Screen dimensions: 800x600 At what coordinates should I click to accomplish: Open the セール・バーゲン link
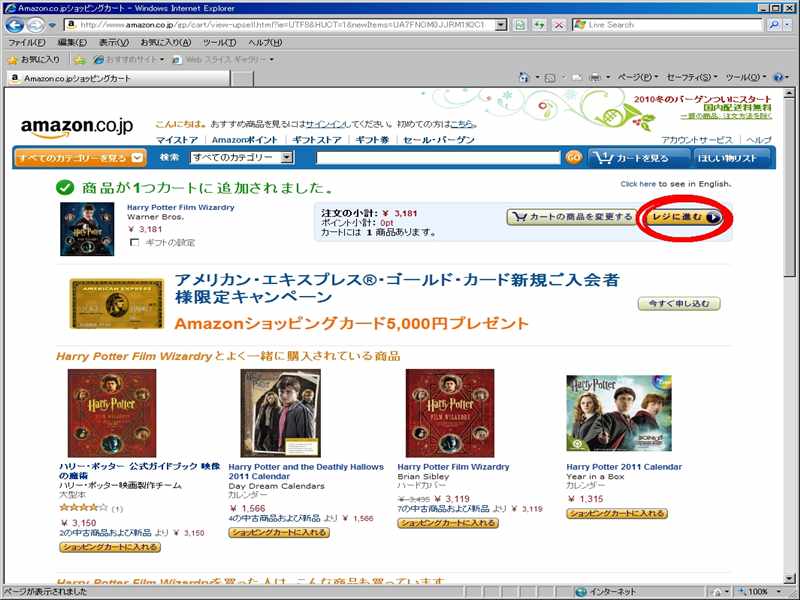click(439, 140)
